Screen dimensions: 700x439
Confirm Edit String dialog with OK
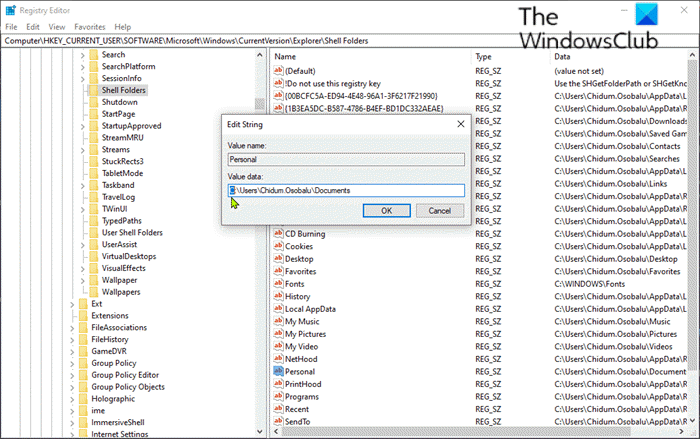387,211
